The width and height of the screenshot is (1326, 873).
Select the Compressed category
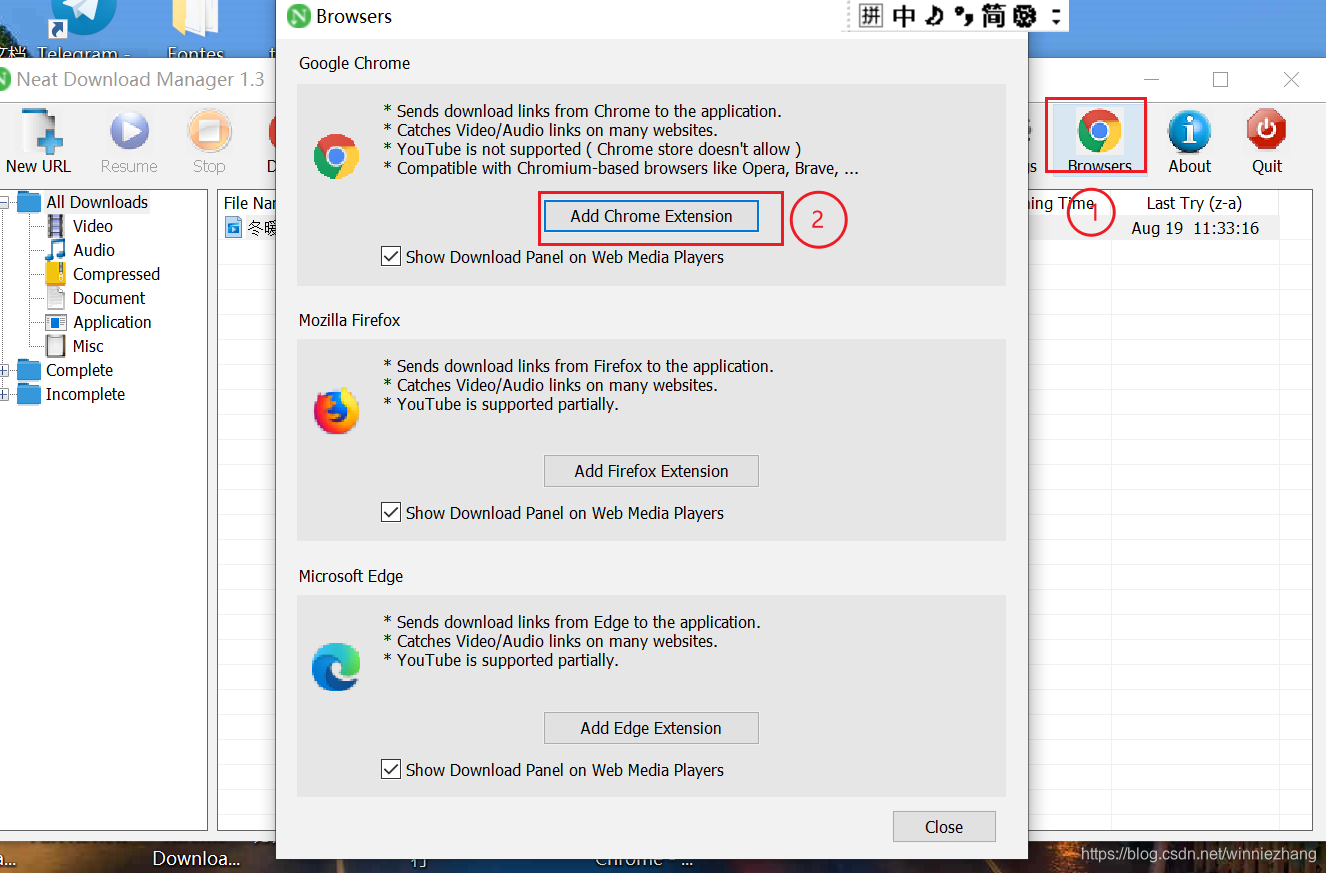(x=116, y=274)
